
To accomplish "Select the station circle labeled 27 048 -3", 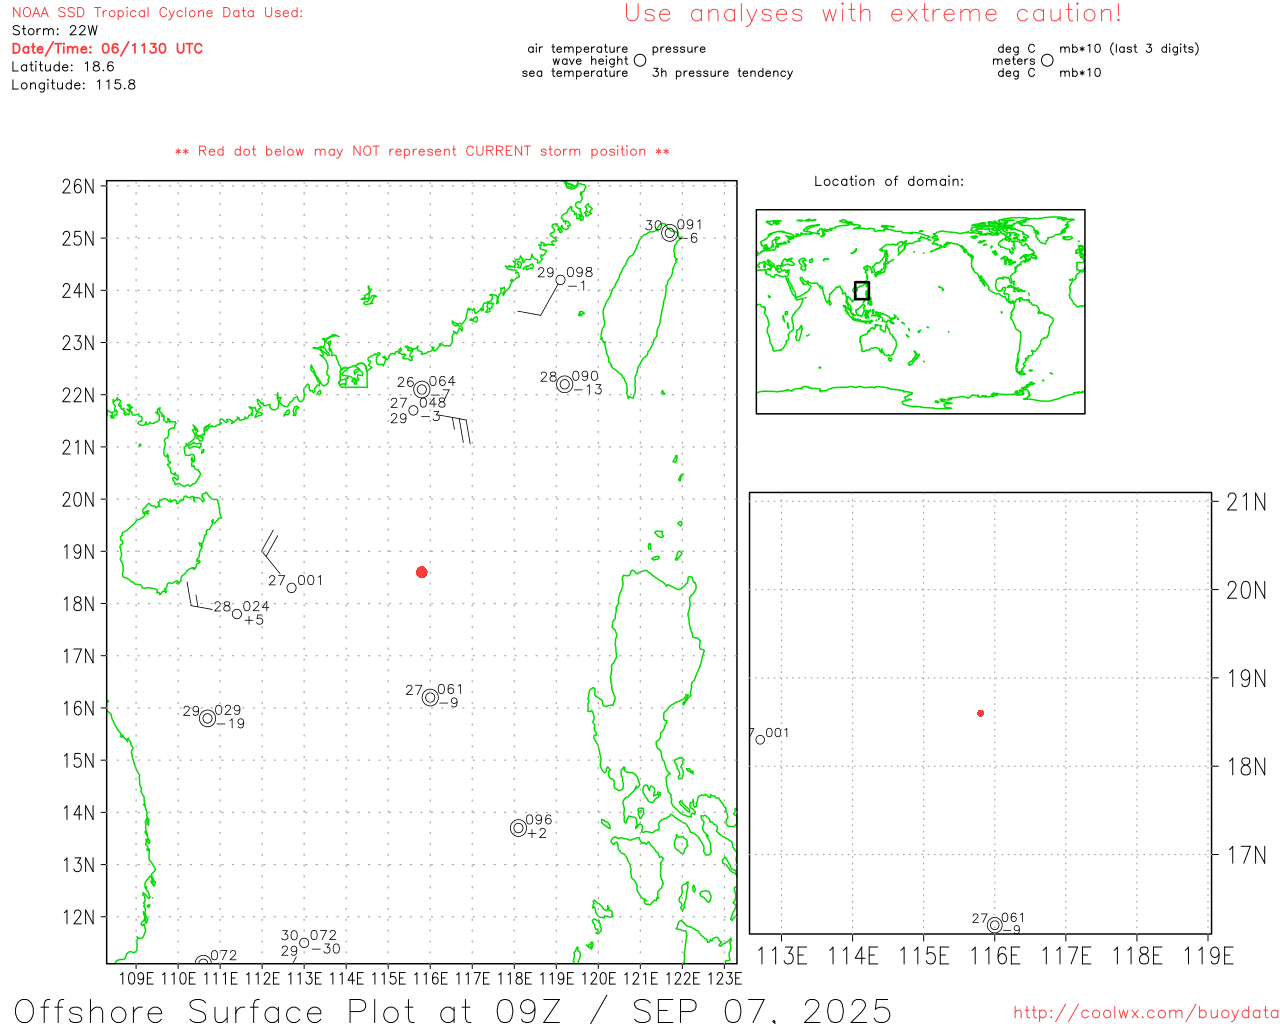I will click(413, 410).
